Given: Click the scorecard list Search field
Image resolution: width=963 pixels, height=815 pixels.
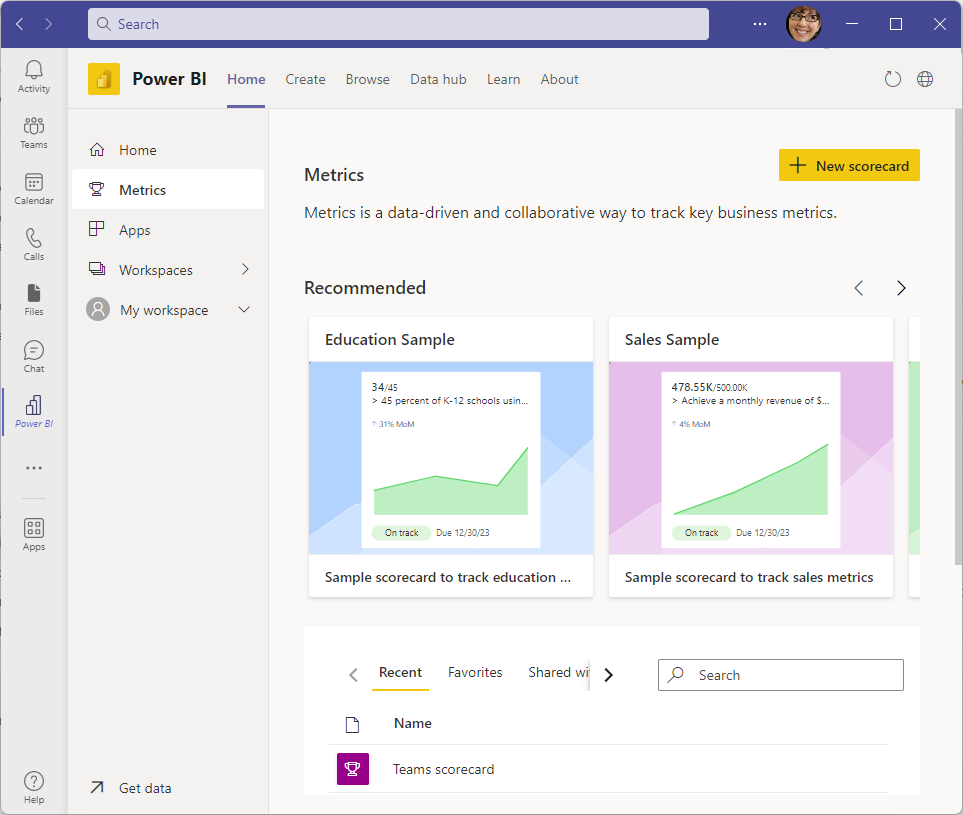Looking at the screenshot, I should click(781, 675).
